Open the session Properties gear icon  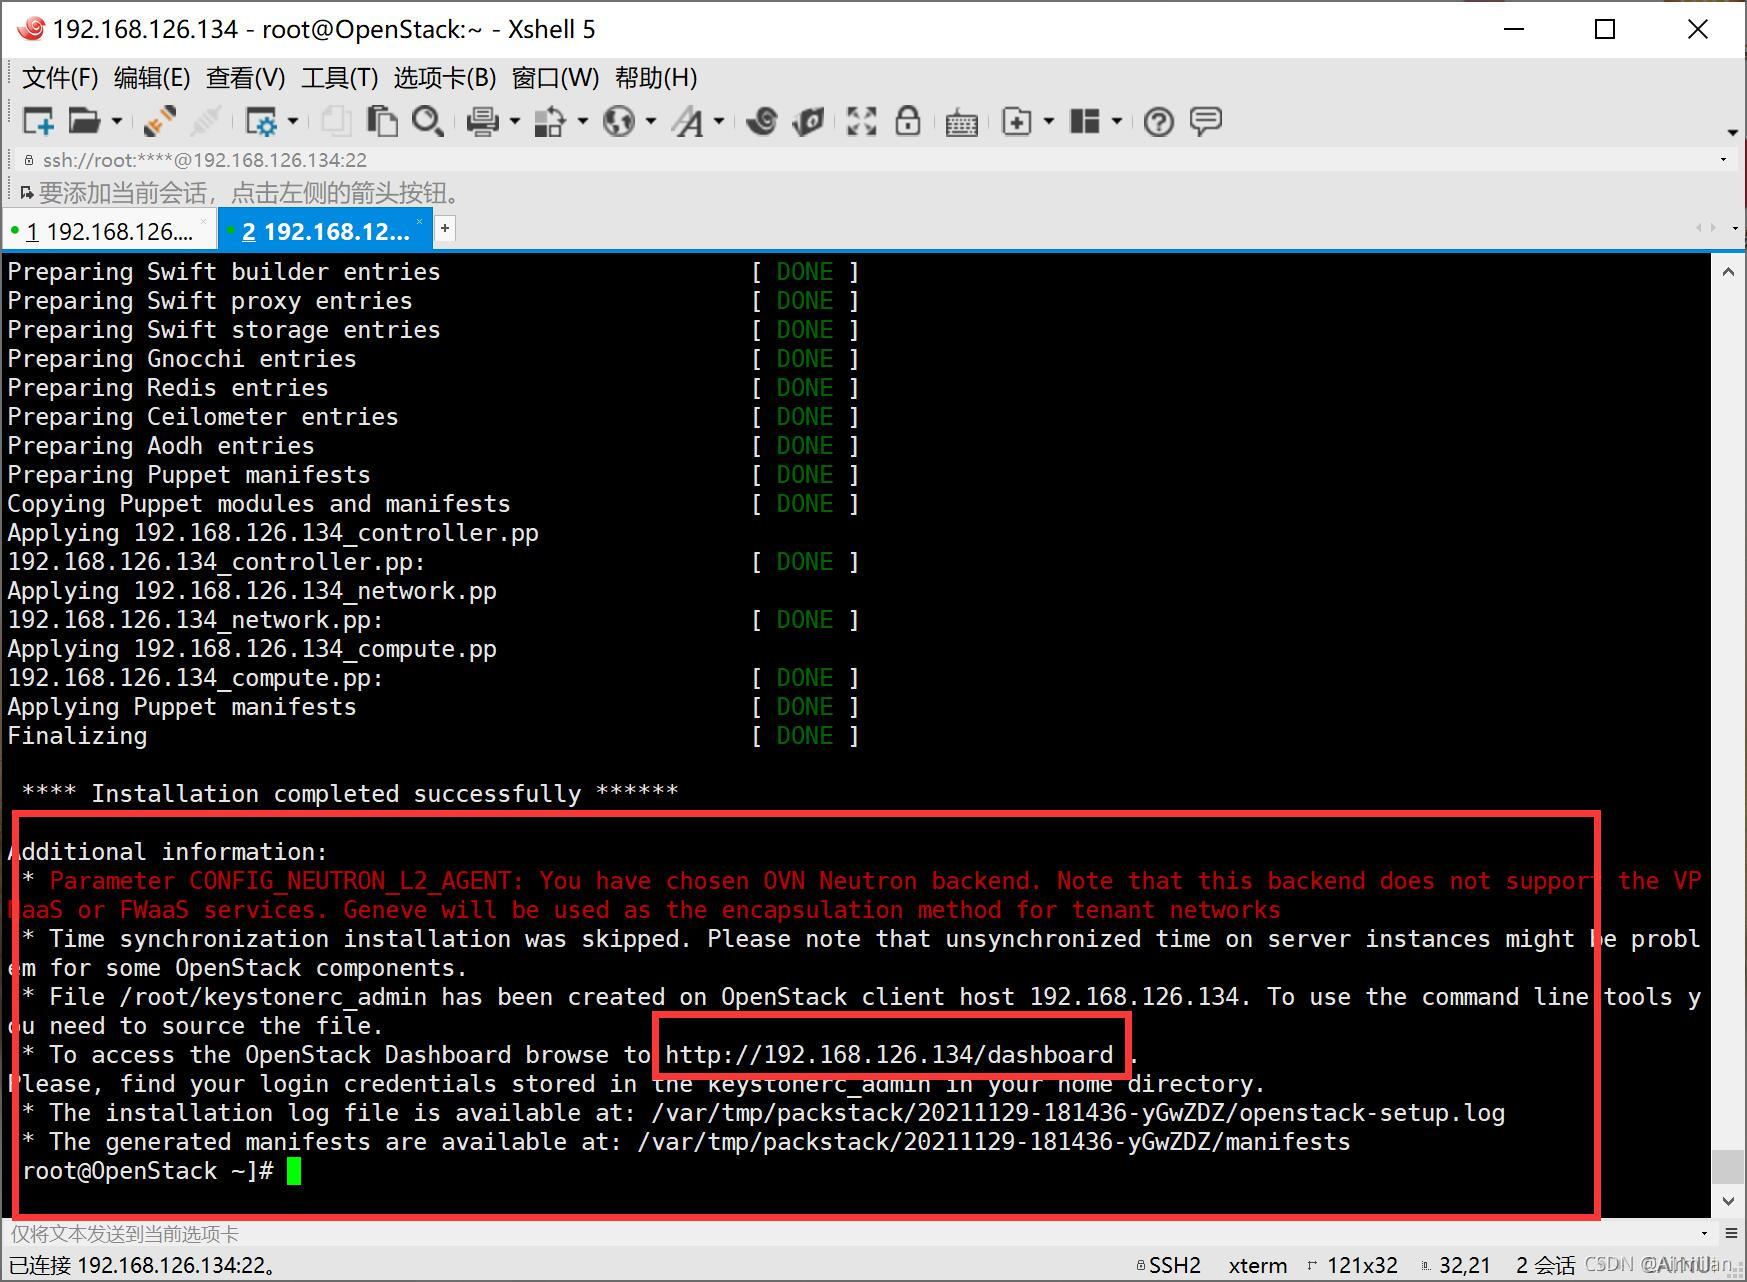point(261,121)
